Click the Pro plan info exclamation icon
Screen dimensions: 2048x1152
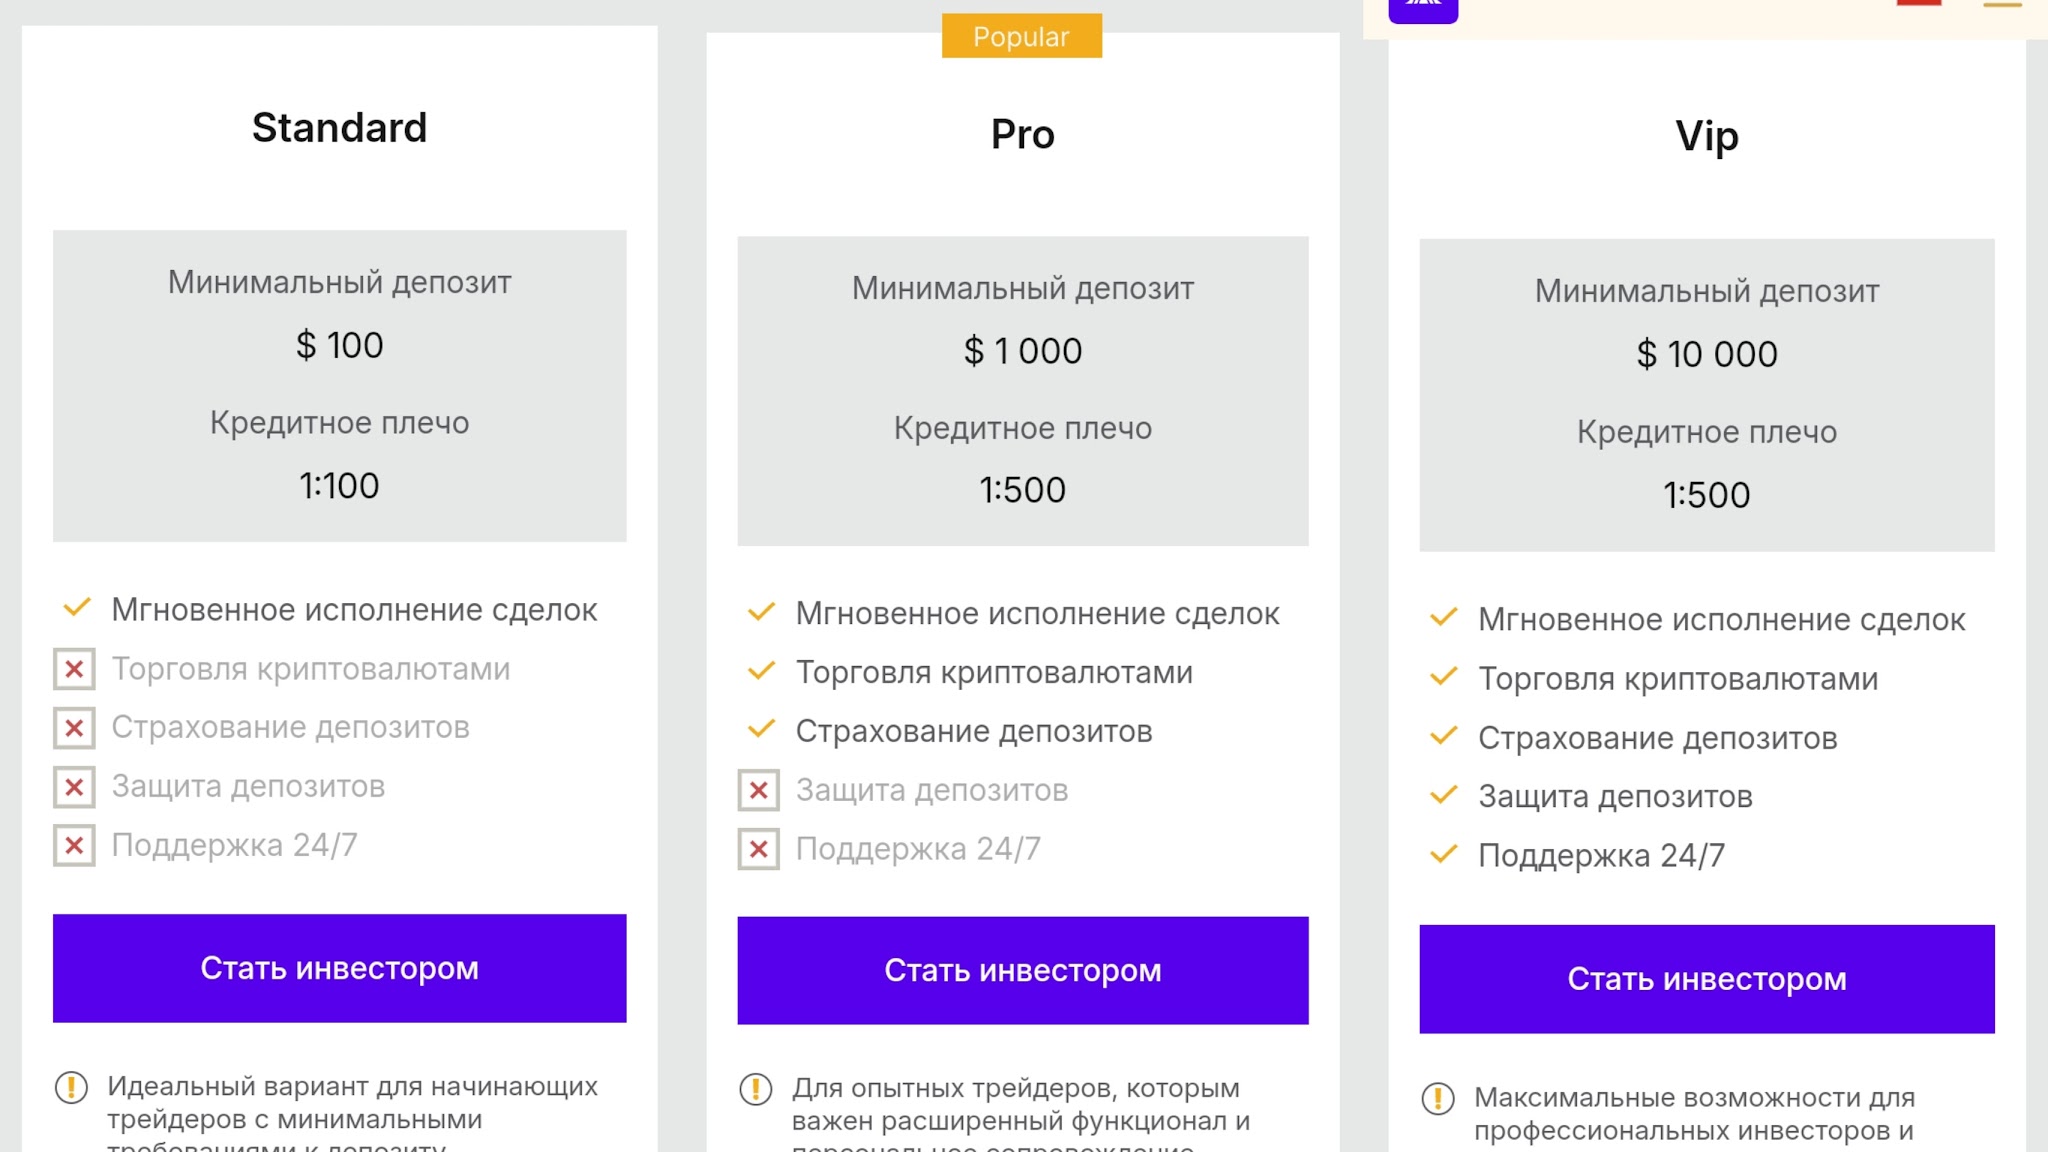pos(756,1089)
